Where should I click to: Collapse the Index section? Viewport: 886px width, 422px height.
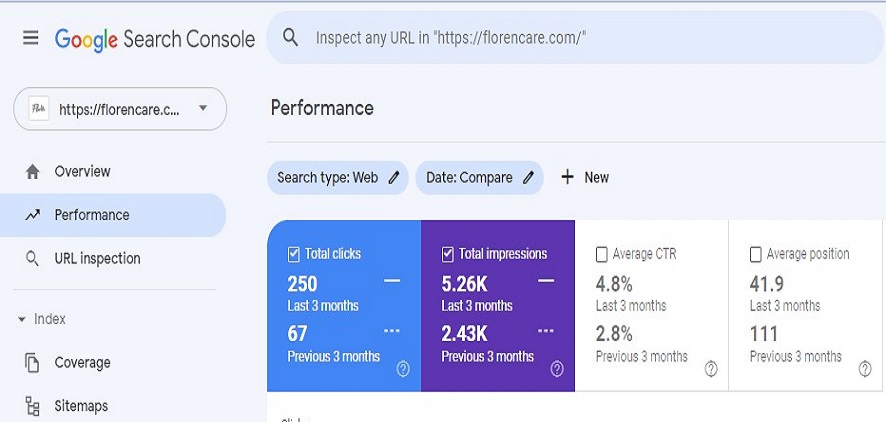pyautogui.click(x=42, y=319)
